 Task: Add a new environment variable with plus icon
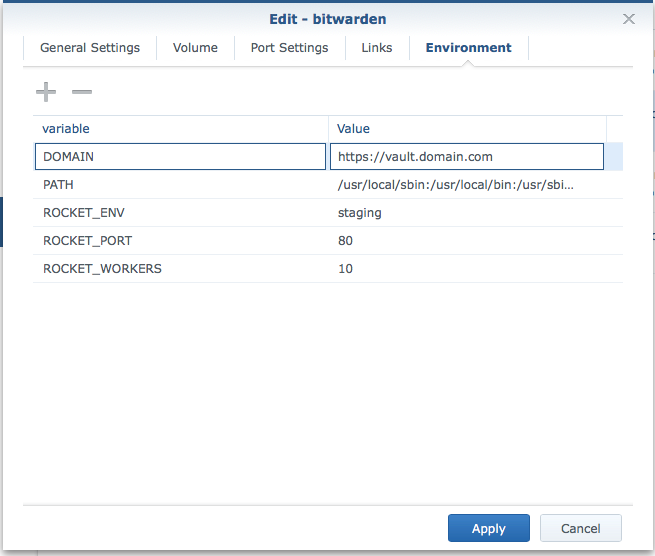46,92
